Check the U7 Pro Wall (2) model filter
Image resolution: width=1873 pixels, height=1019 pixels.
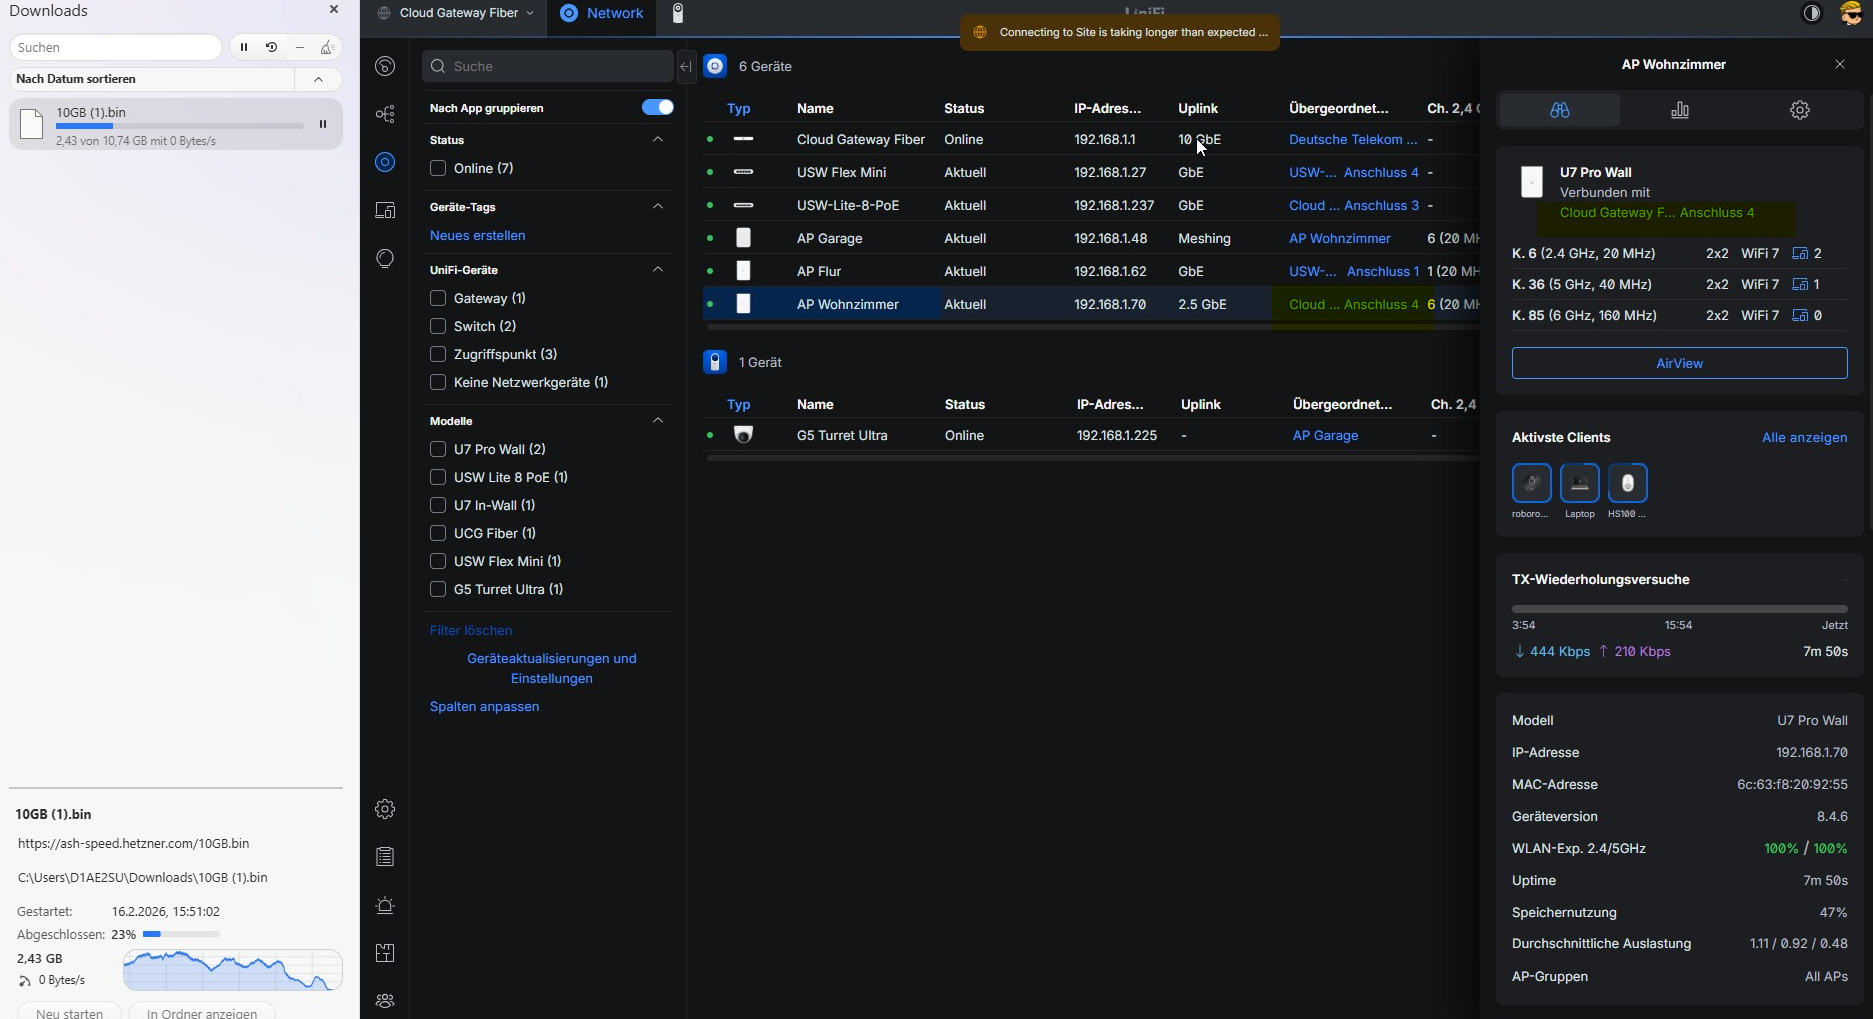click(438, 449)
